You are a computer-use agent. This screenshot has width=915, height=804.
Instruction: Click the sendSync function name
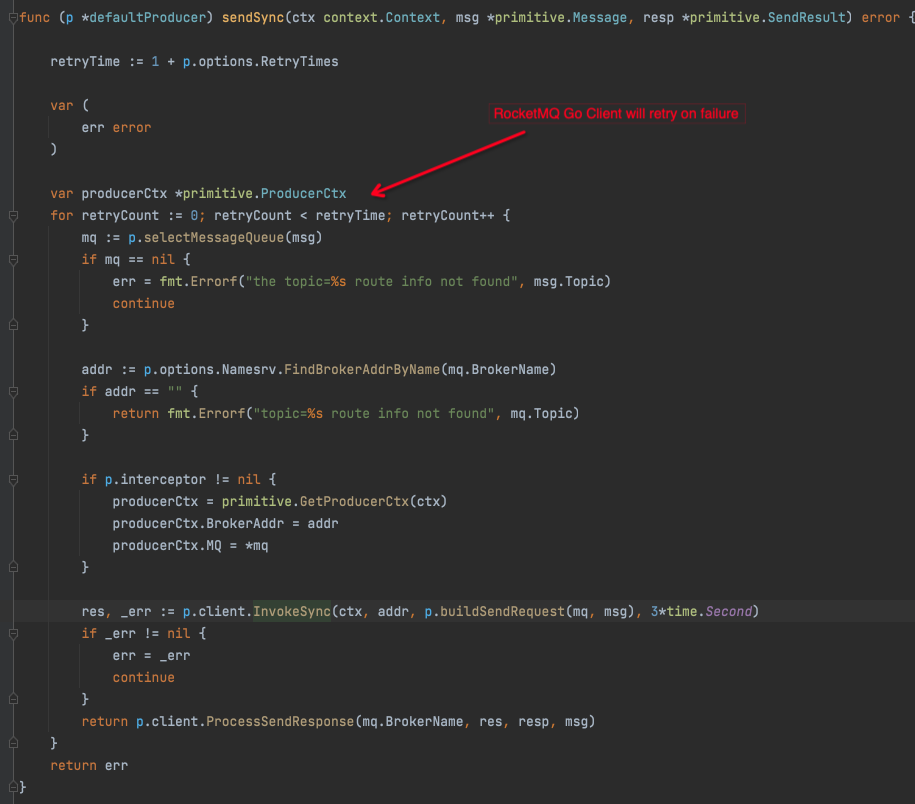tap(252, 18)
